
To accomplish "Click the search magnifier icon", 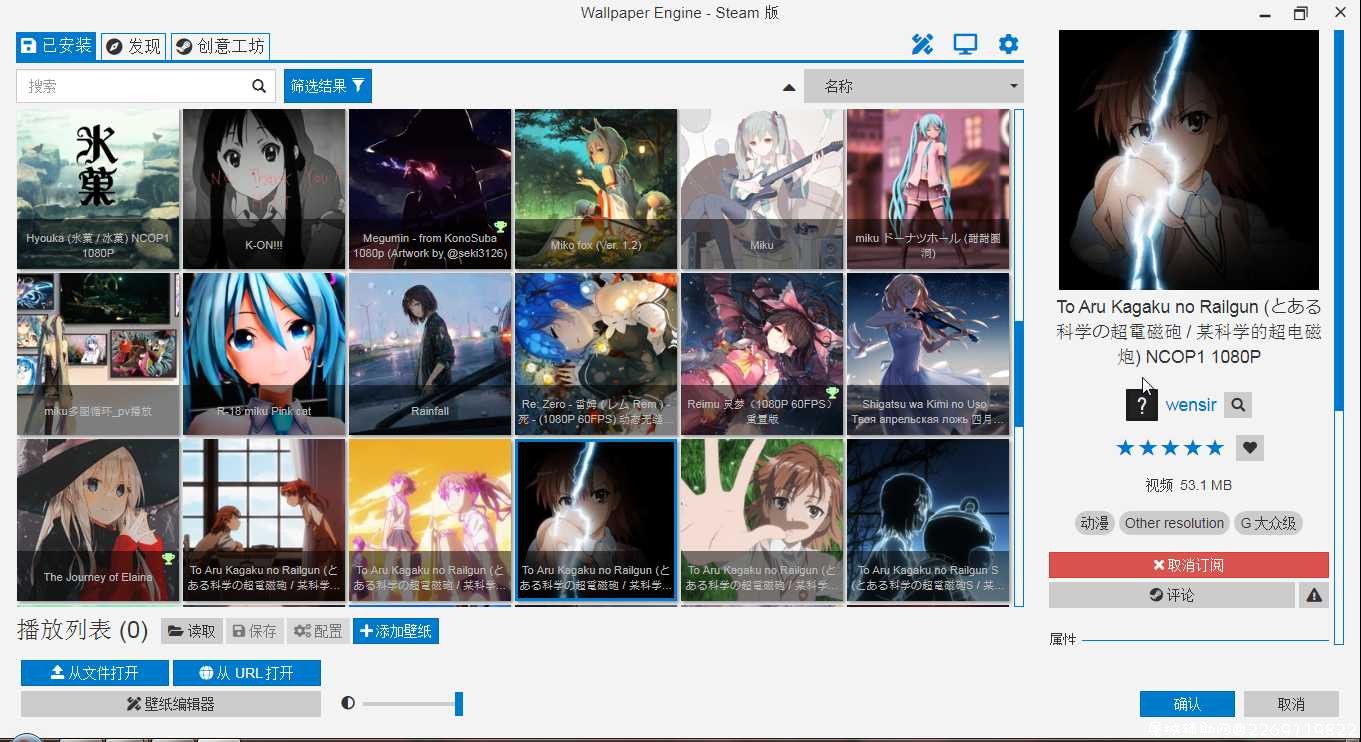I will click(259, 86).
